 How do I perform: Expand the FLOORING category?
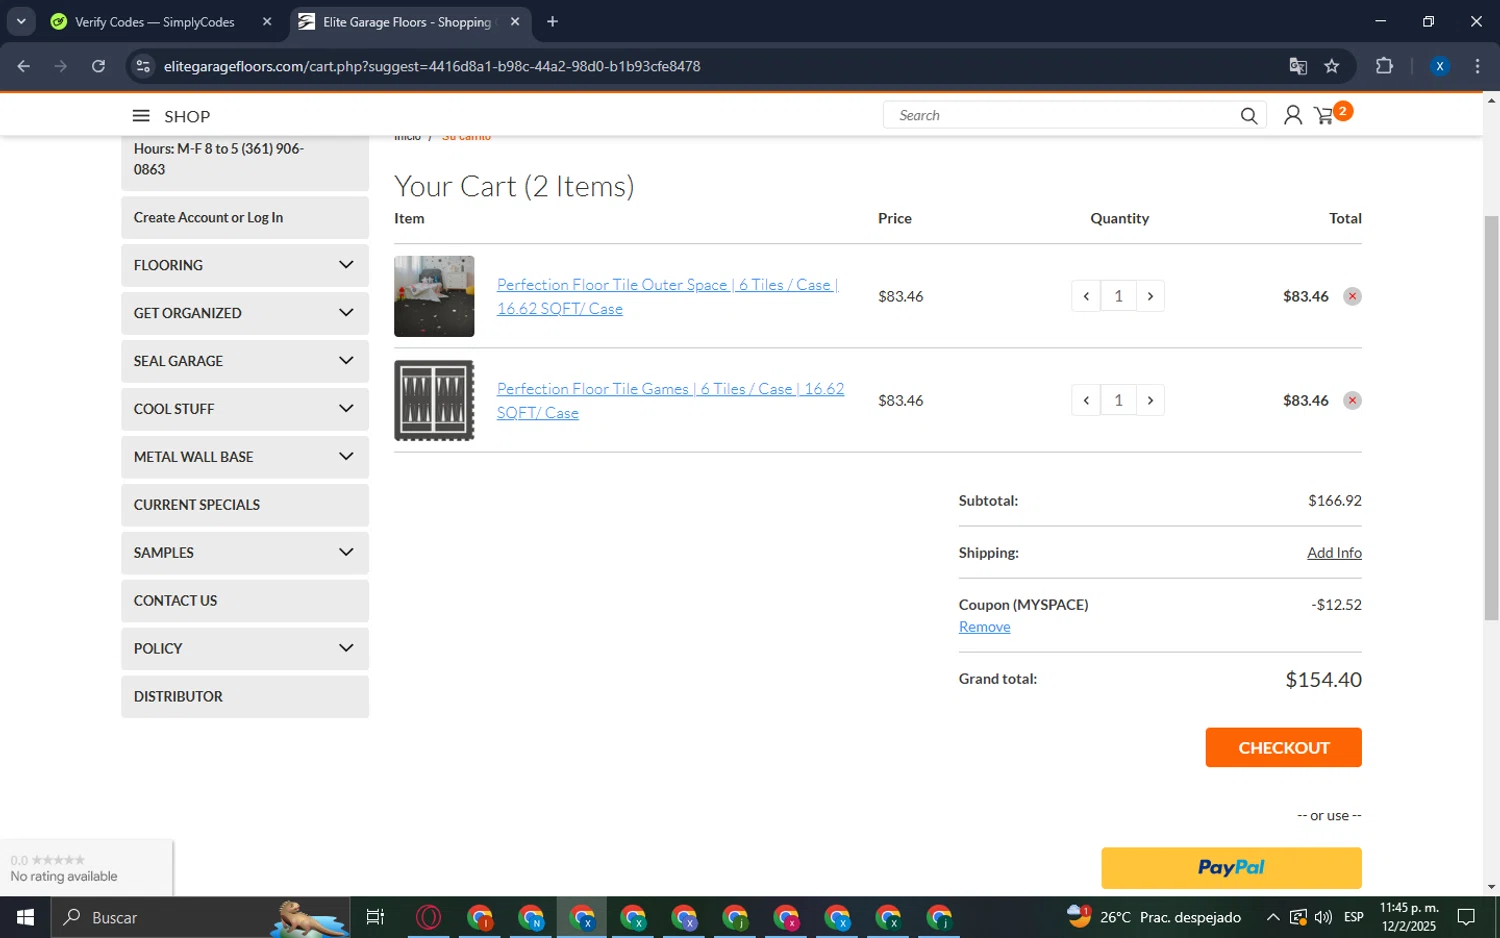tap(245, 265)
